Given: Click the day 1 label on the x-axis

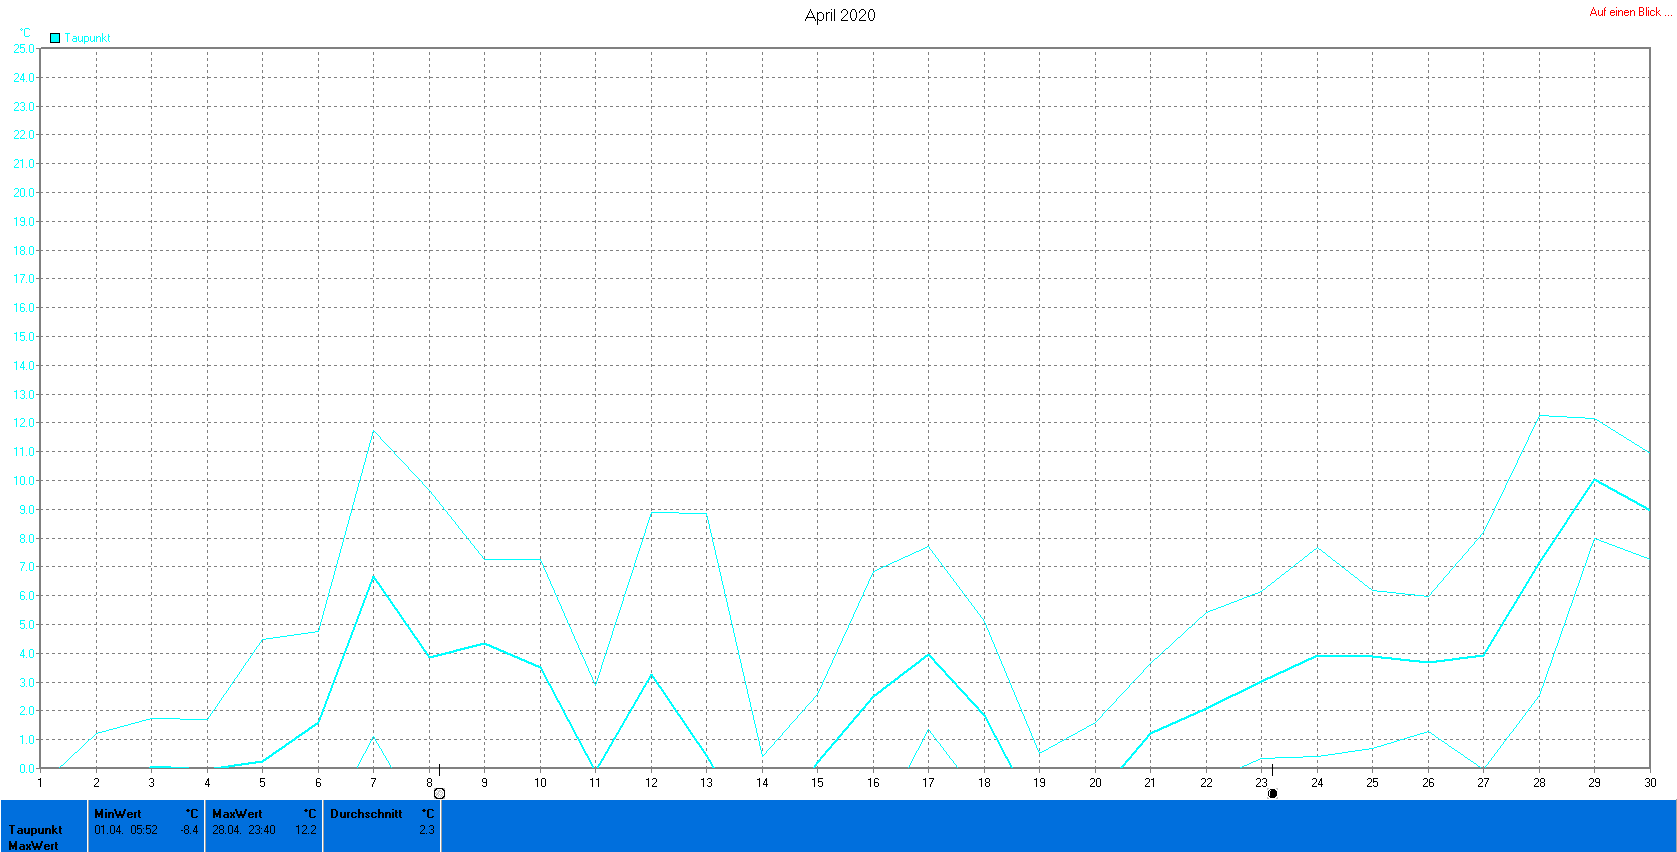Looking at the screenshot, I should 40,783.
